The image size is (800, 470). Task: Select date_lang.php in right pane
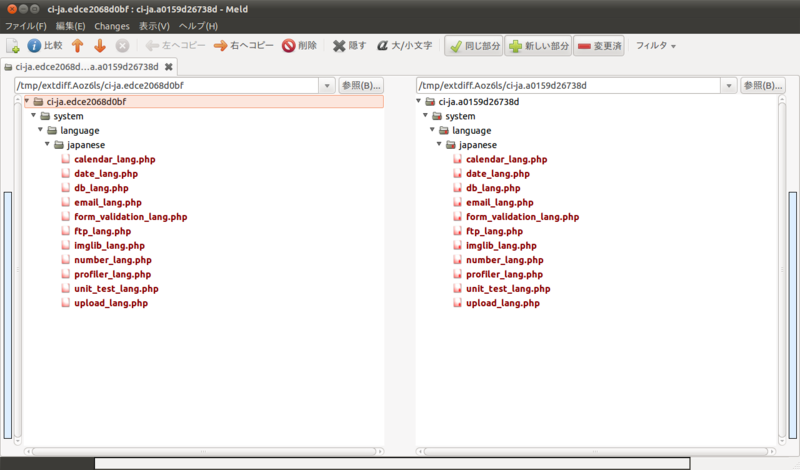[498, 174]
